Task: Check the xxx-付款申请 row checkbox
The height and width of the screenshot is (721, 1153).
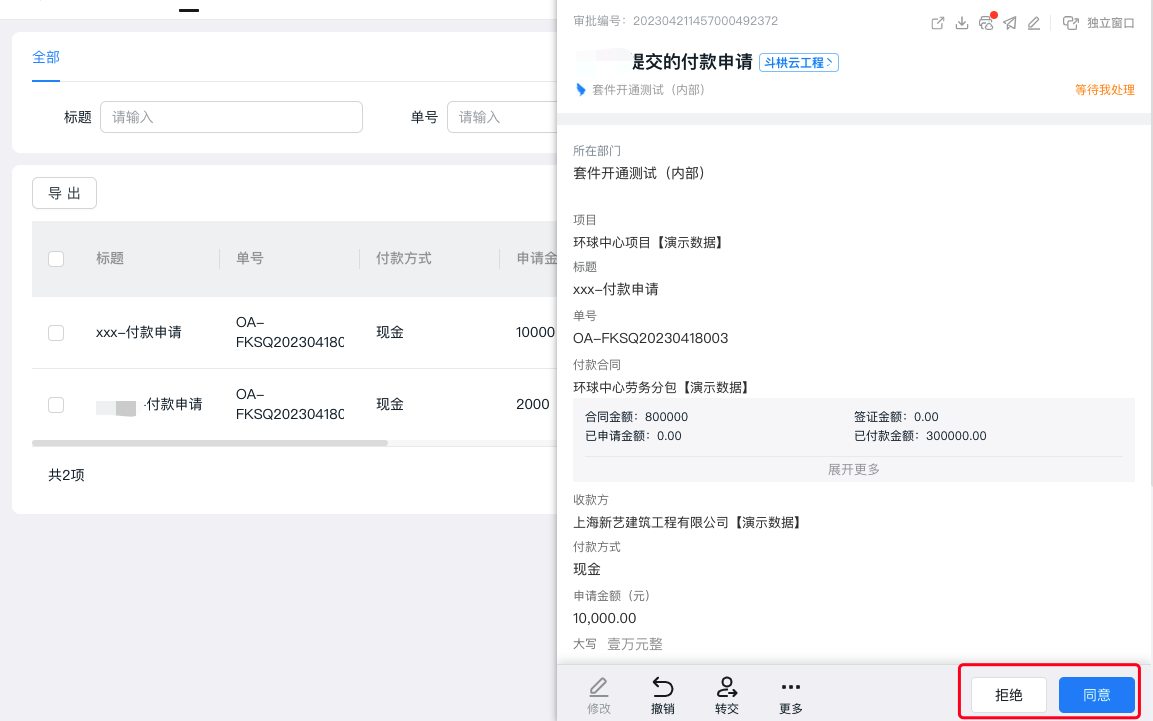Action: 56,333
